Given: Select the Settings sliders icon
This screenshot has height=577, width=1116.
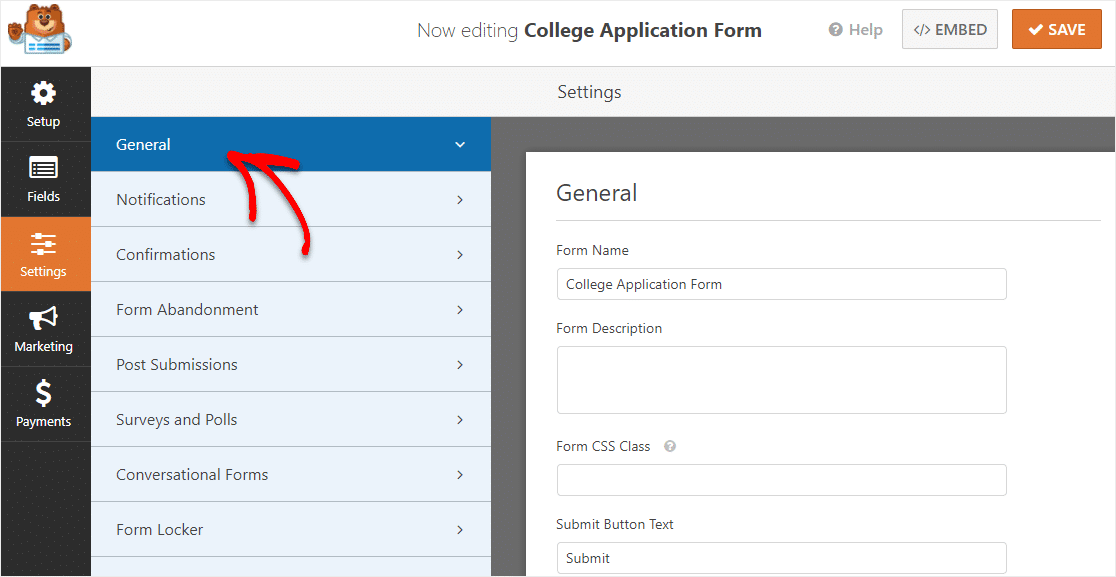Looking at the screenshot, I should click(x=43, y=244).
